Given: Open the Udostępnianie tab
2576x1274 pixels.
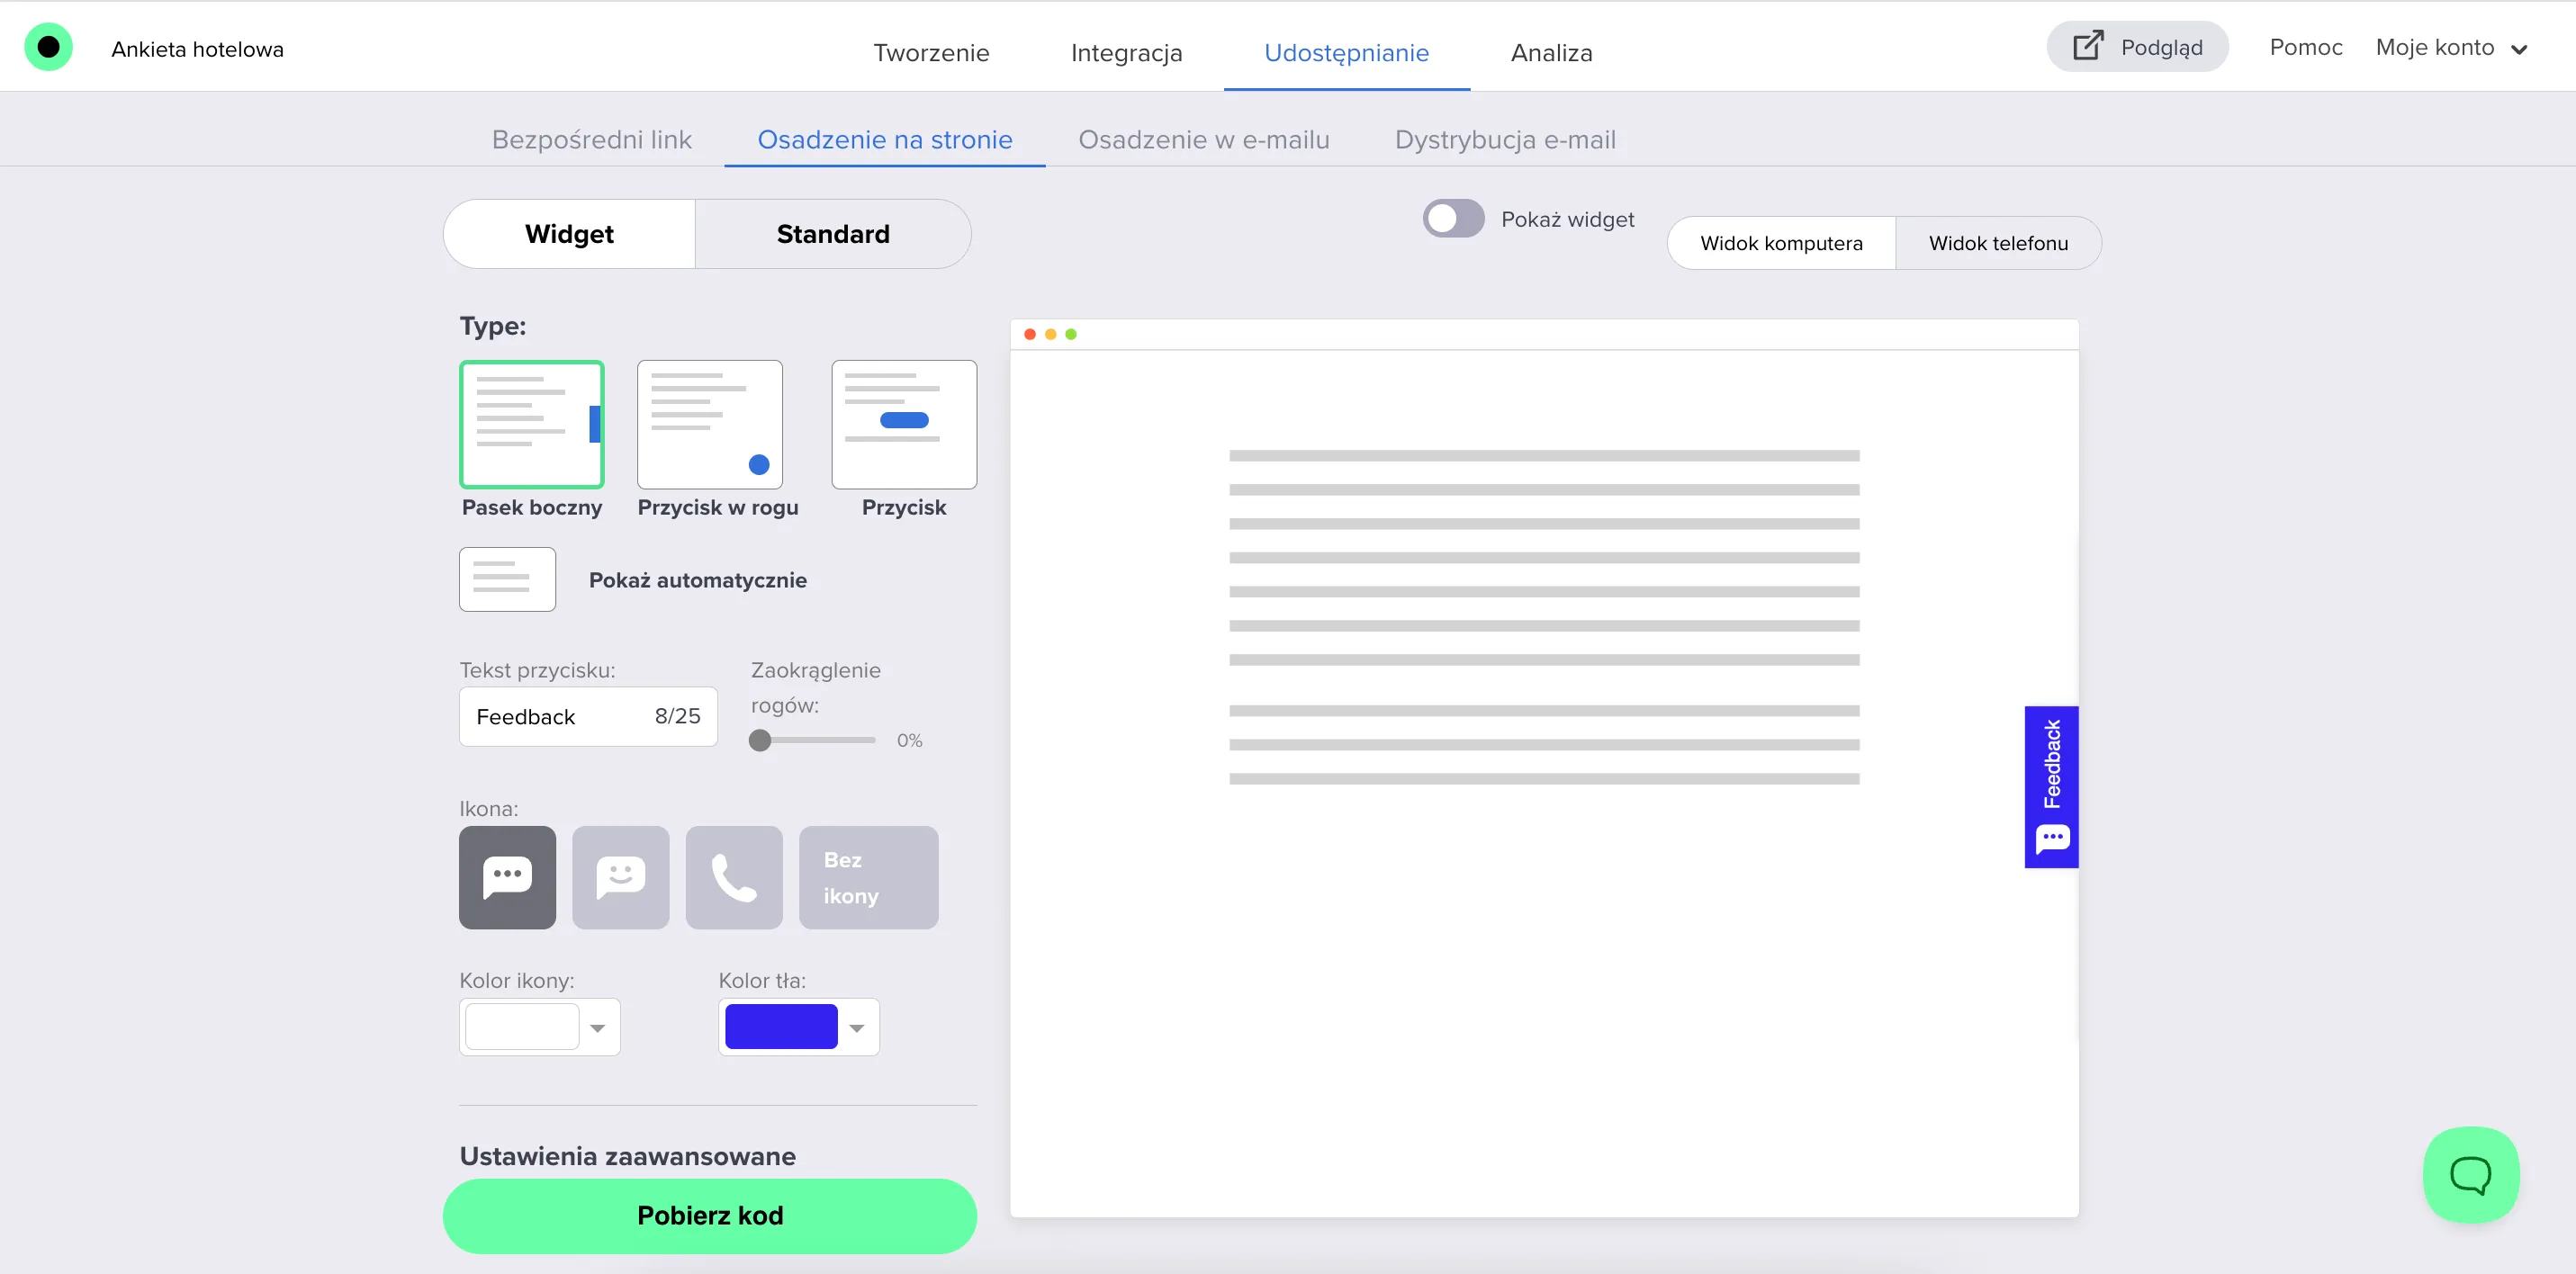Looking at the screenshot, I should pyautogui.click(x=1346, y=52).
